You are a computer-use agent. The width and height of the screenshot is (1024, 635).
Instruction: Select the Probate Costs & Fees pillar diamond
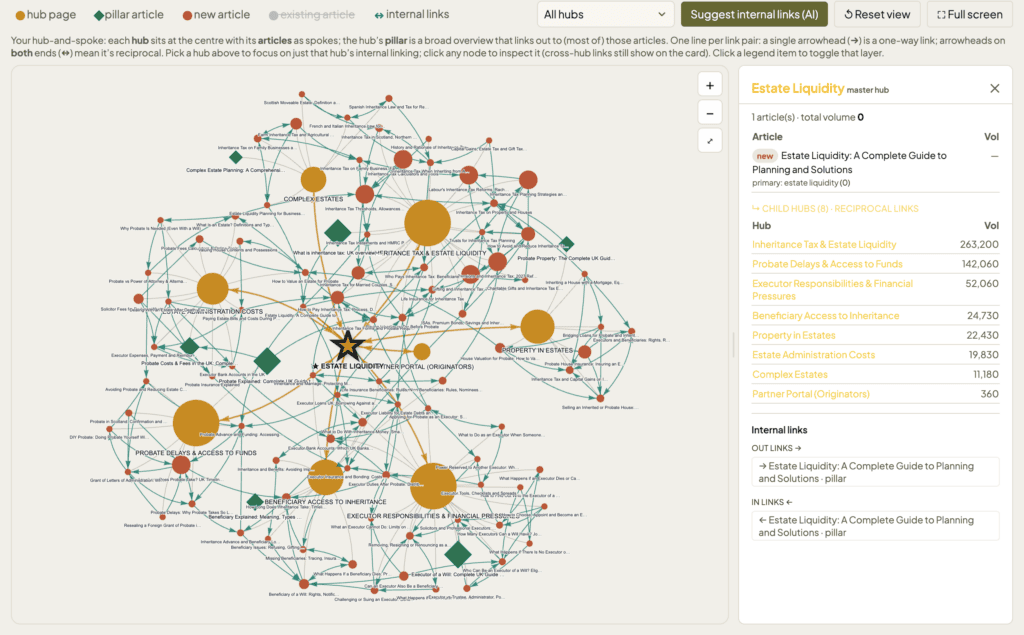(x=189, y=346)
